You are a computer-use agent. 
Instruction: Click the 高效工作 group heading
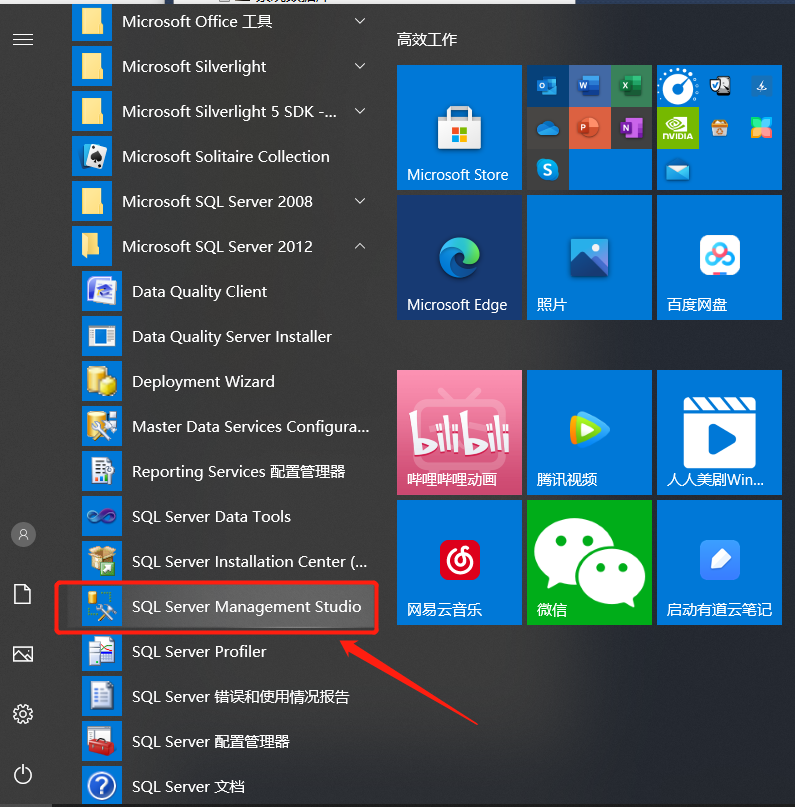click(427, 40)
